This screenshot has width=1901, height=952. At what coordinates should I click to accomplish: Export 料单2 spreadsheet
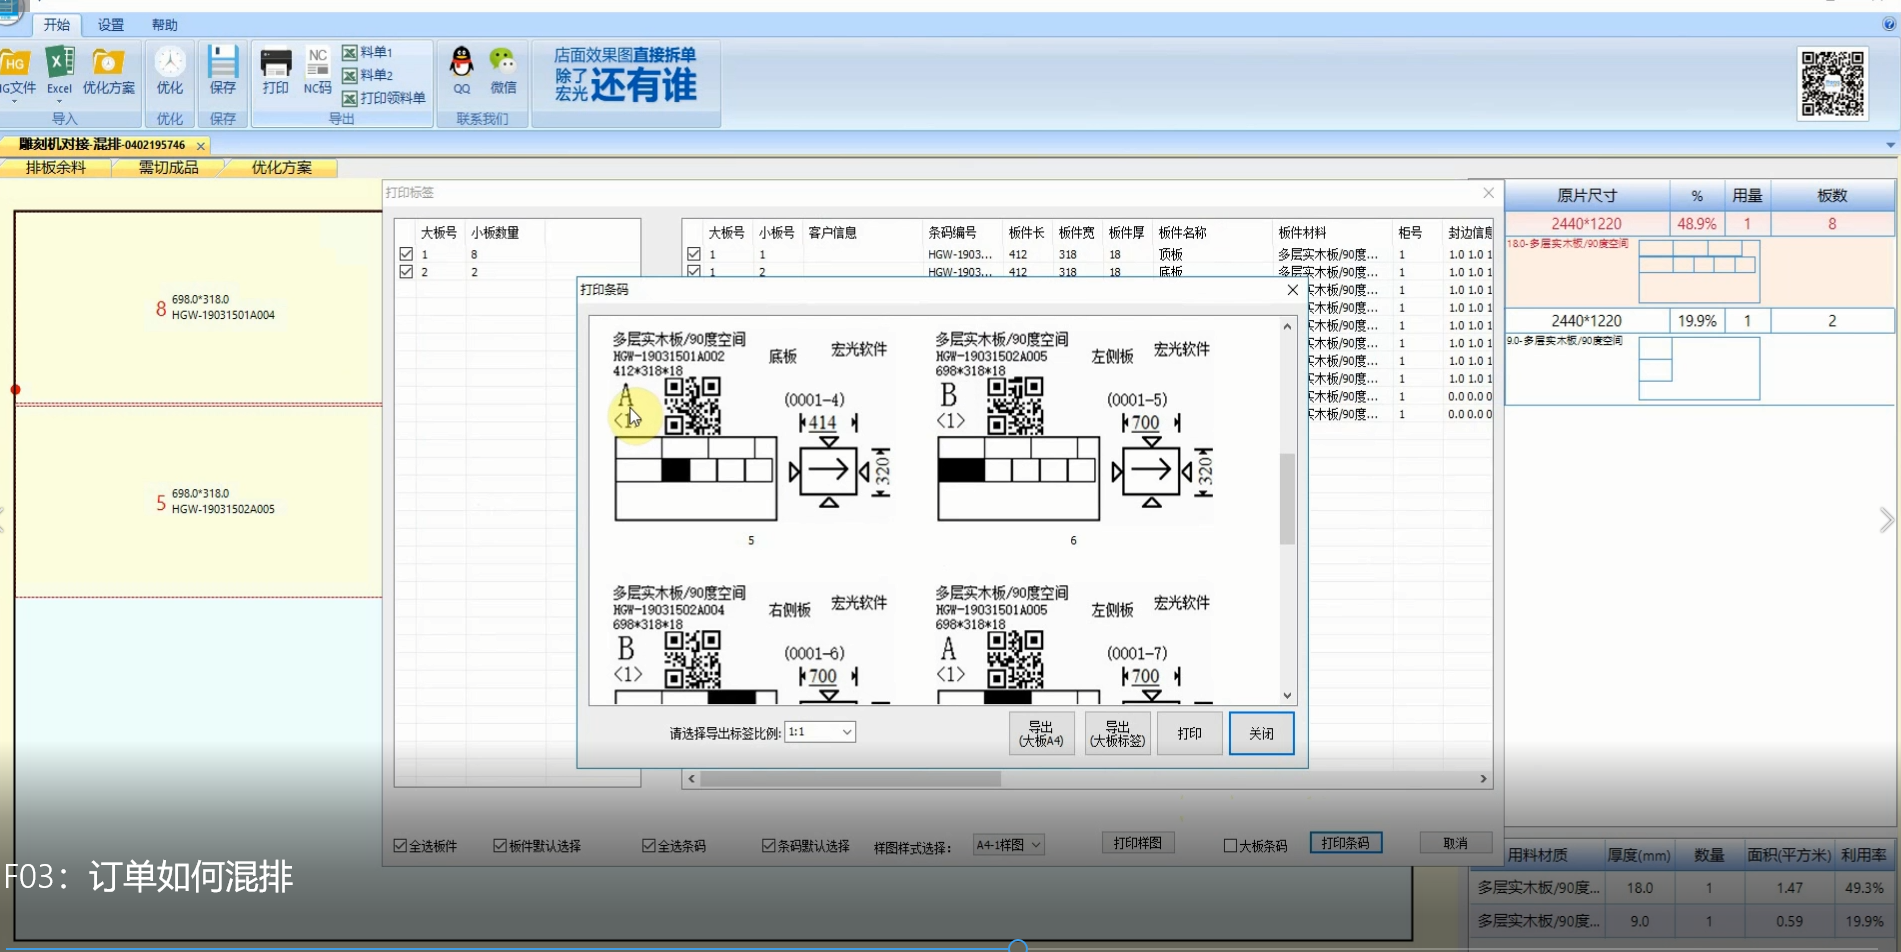coord(368,75)
